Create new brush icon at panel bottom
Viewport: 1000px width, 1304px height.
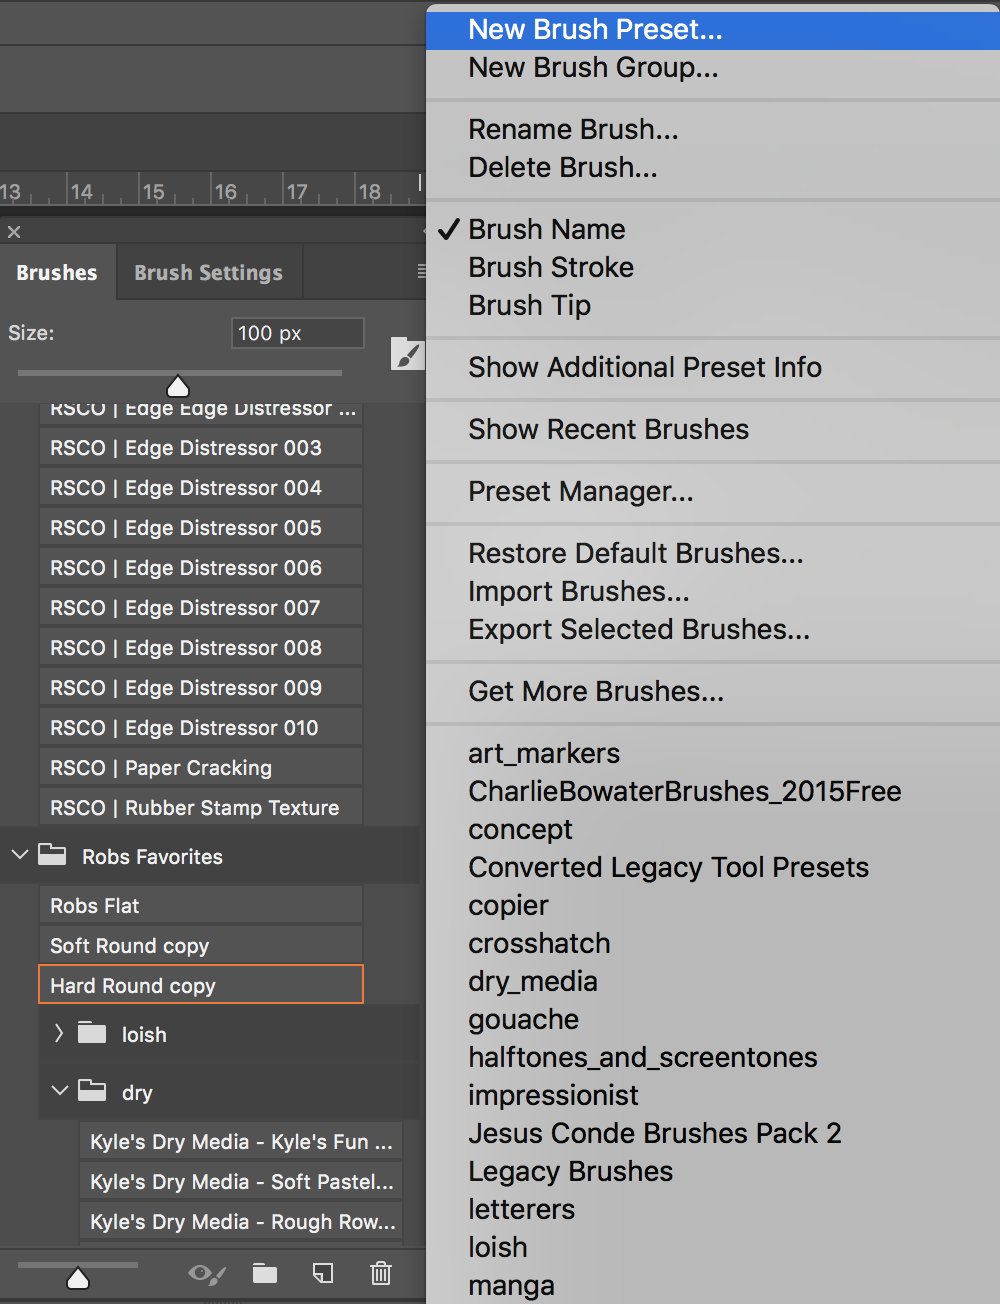(x=323, y=1273)
